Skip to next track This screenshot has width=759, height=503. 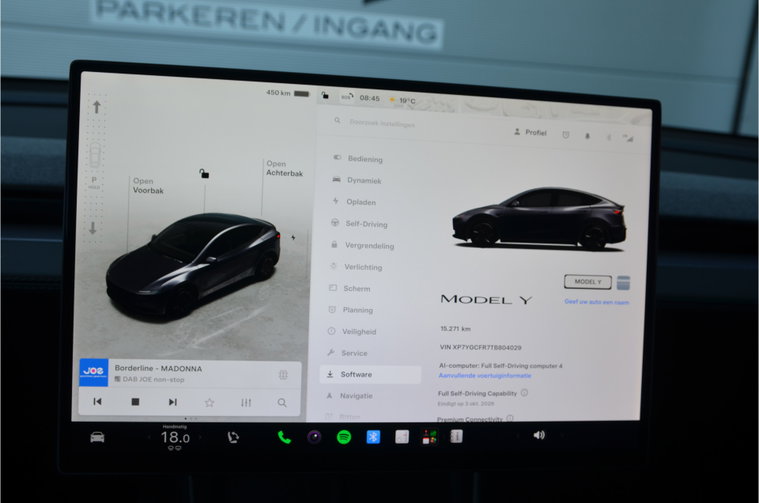173,402
